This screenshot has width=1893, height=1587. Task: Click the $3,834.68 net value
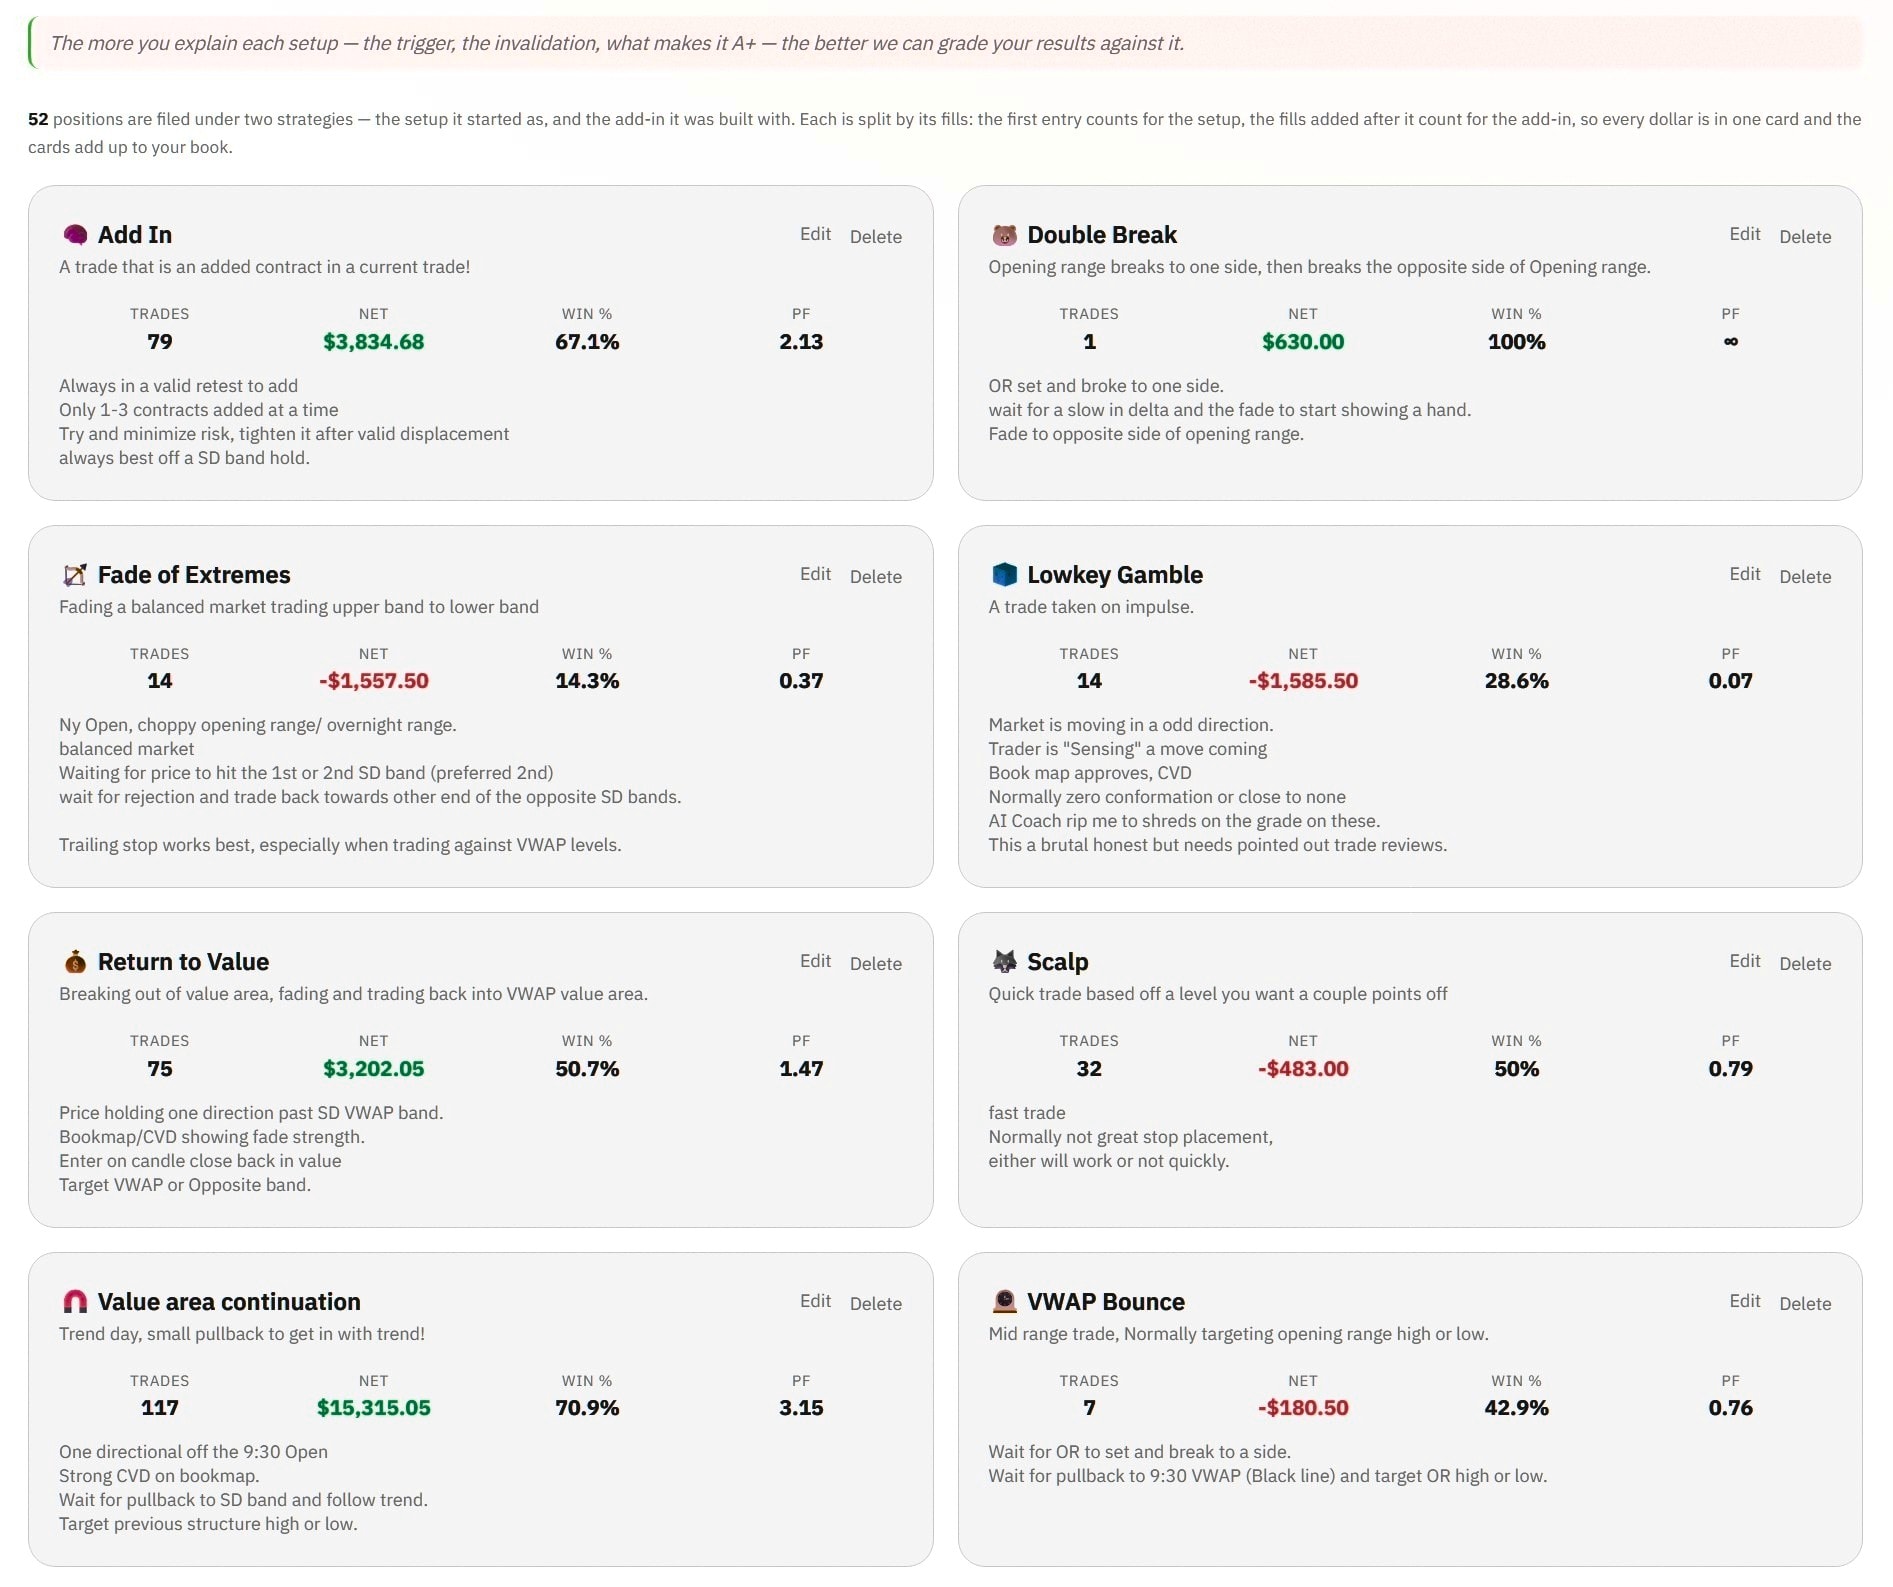pos(374,342)
